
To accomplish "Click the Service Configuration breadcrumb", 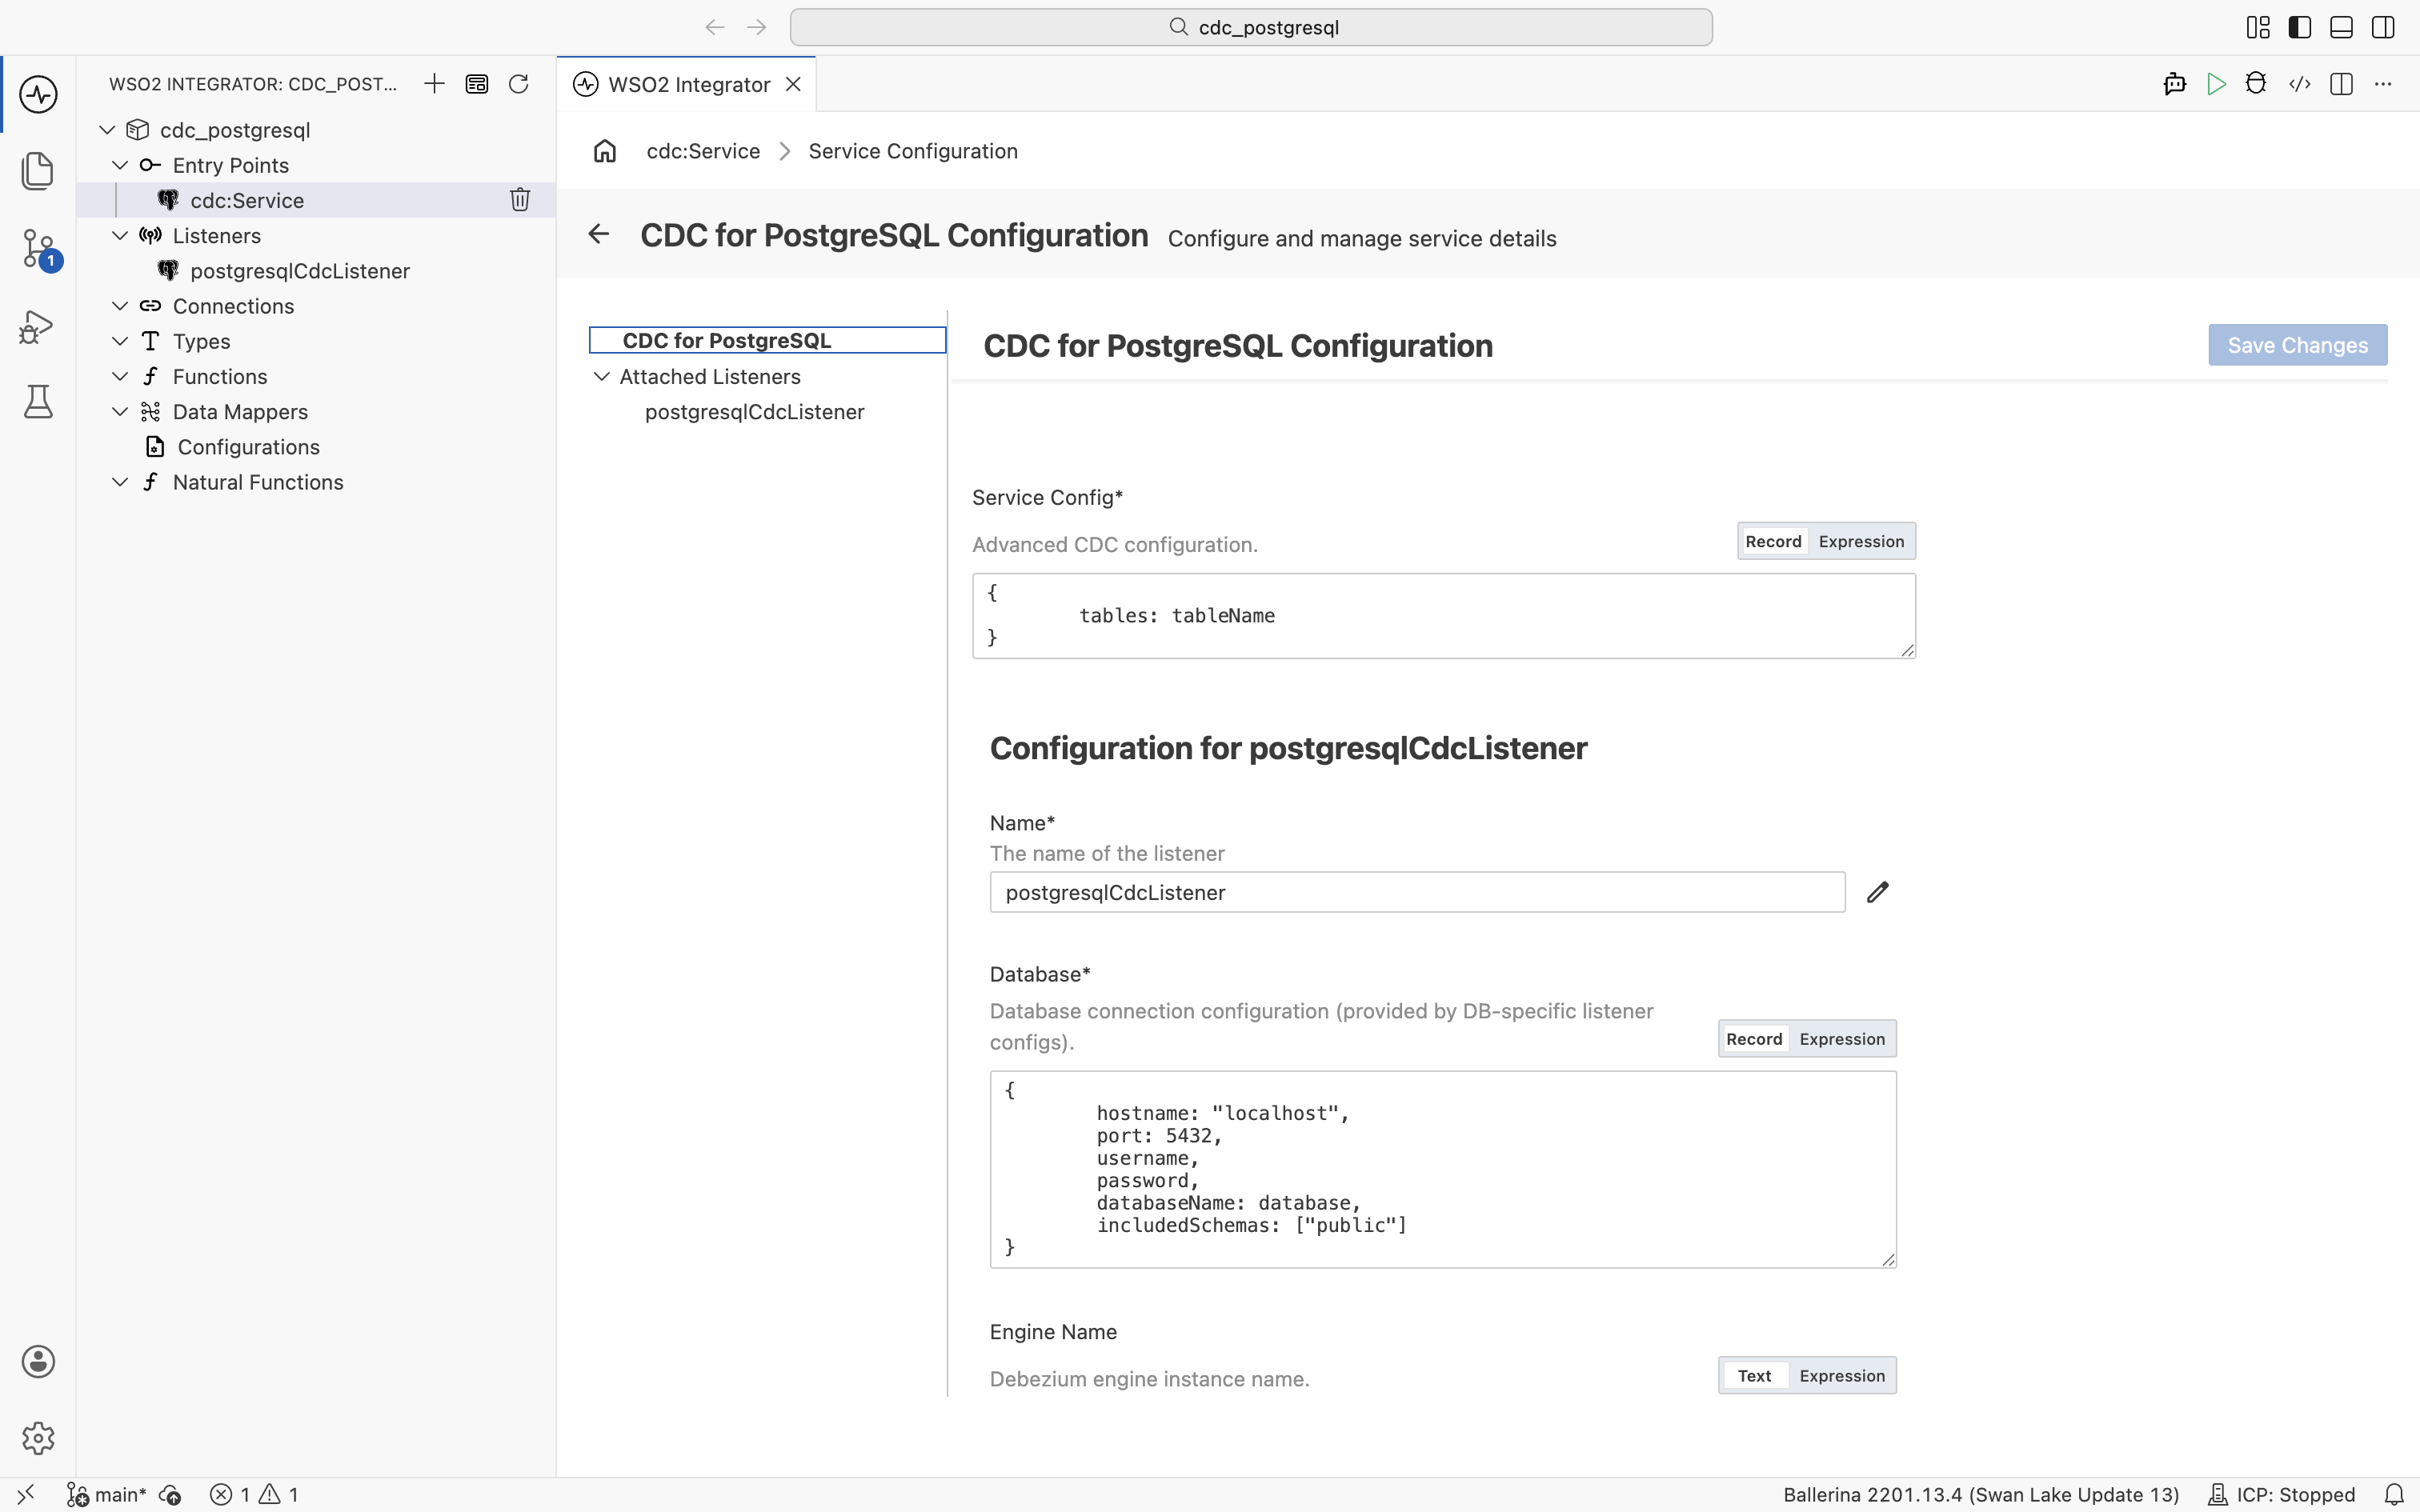I will [913, 151].
